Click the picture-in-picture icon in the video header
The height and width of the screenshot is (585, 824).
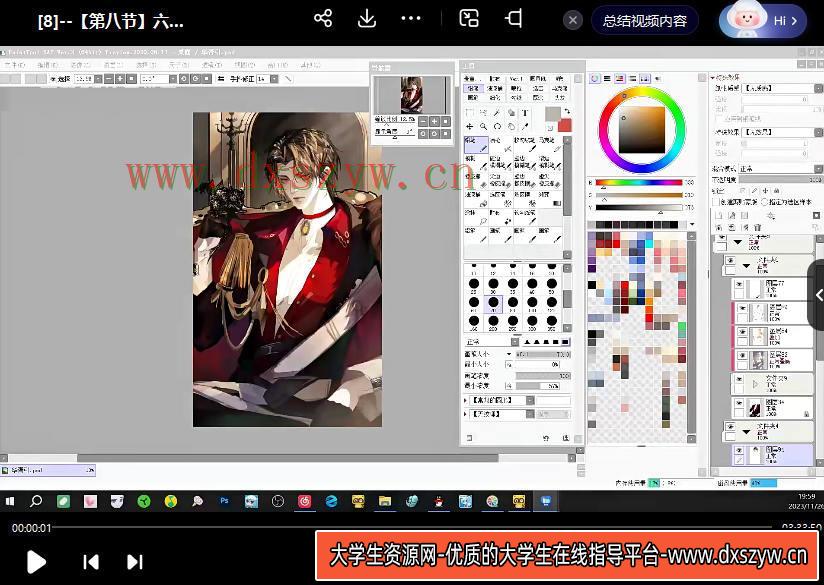click(468, 18)
